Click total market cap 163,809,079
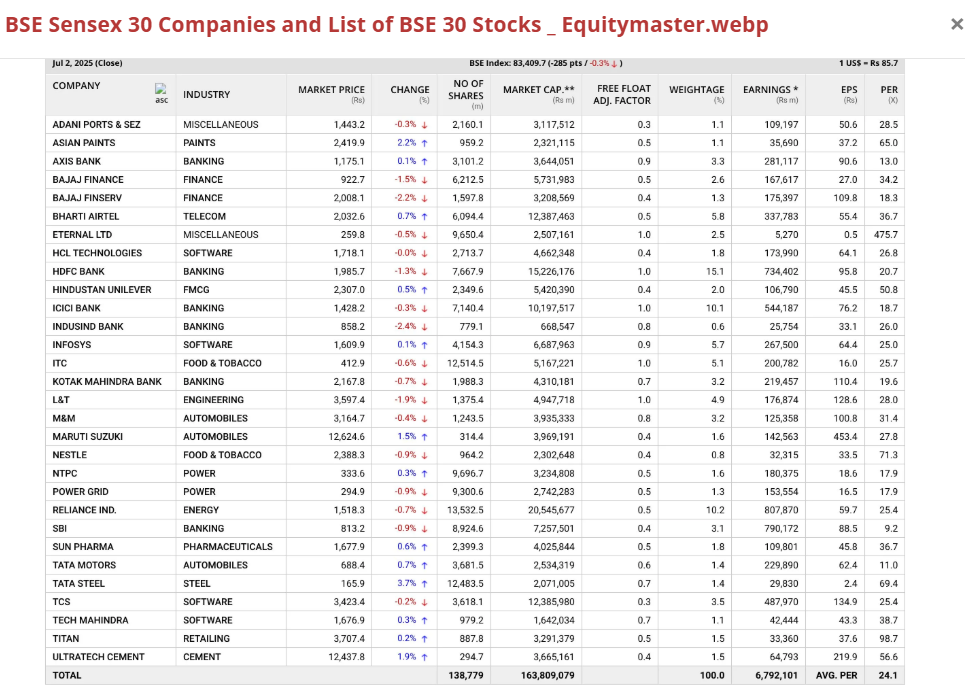The image size is (965, 695). pos(548,675)
